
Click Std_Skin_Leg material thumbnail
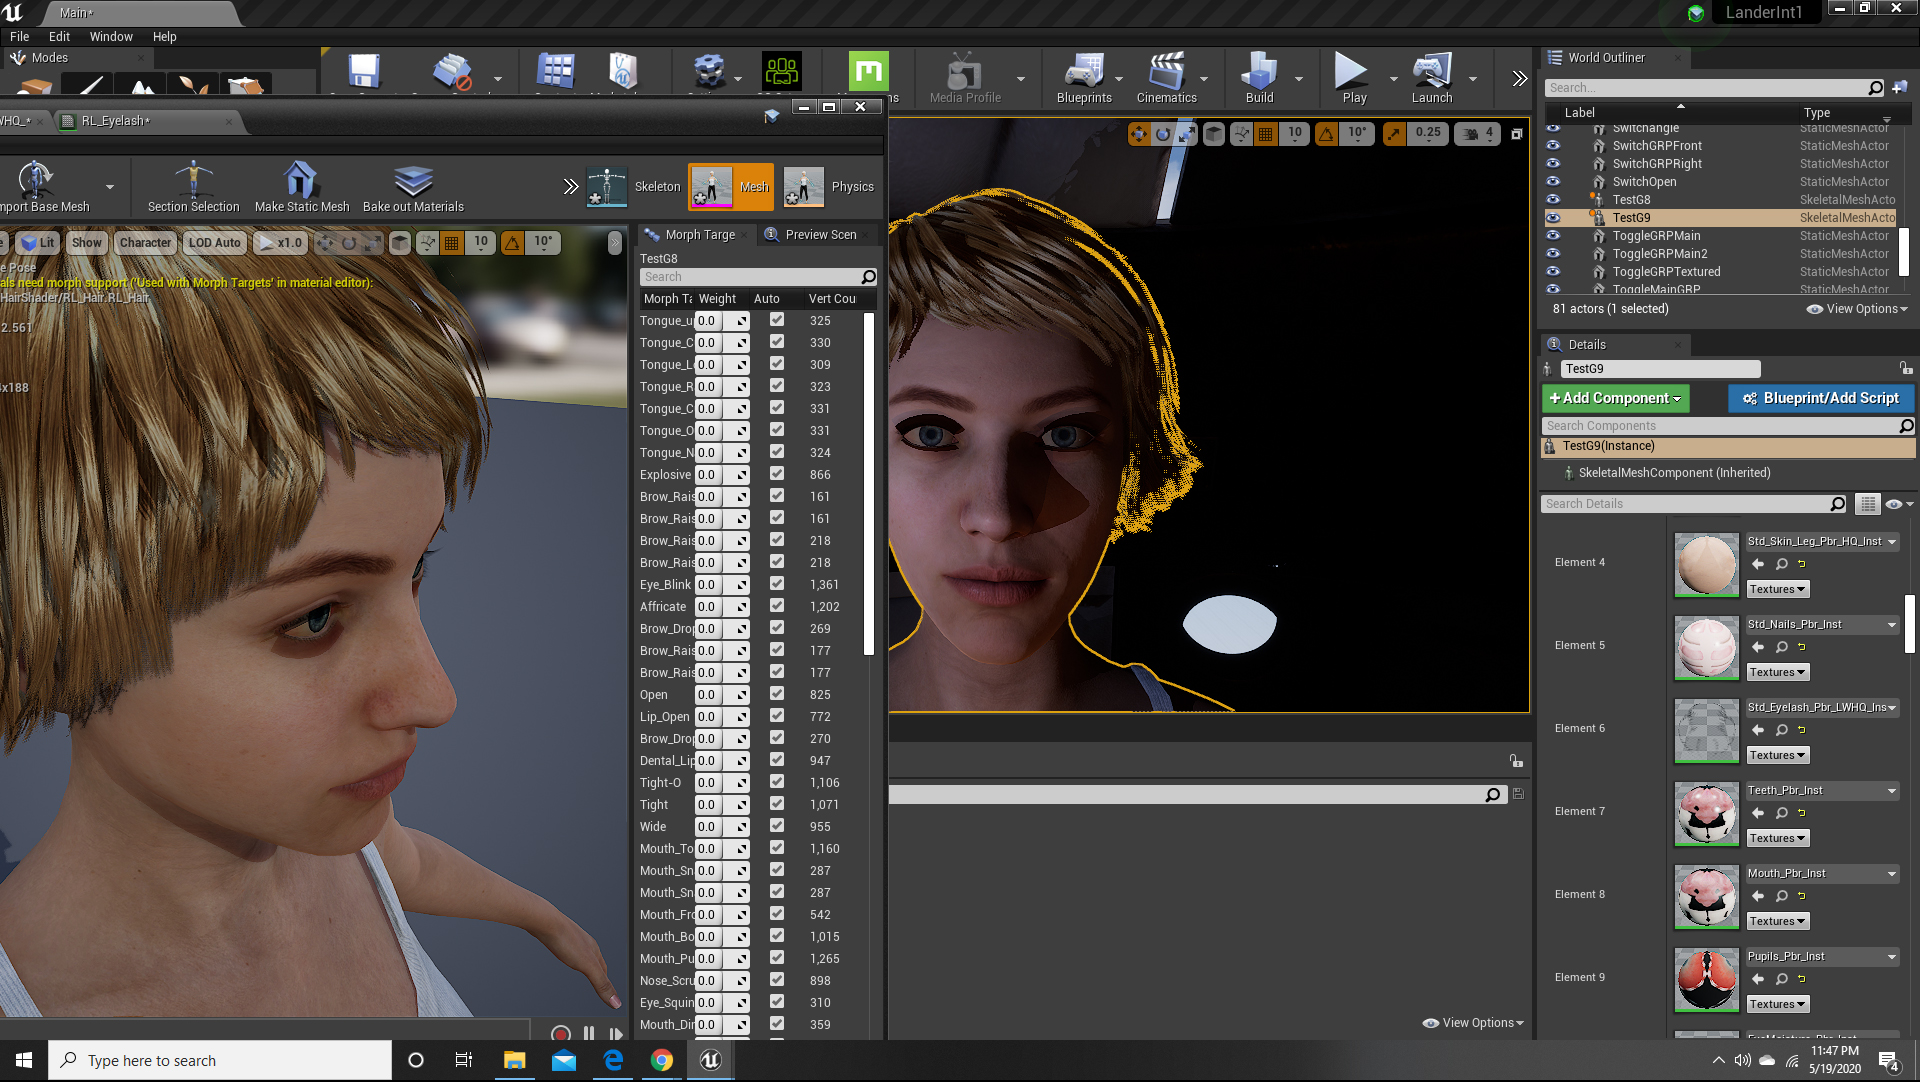(x=1706, y=565)
